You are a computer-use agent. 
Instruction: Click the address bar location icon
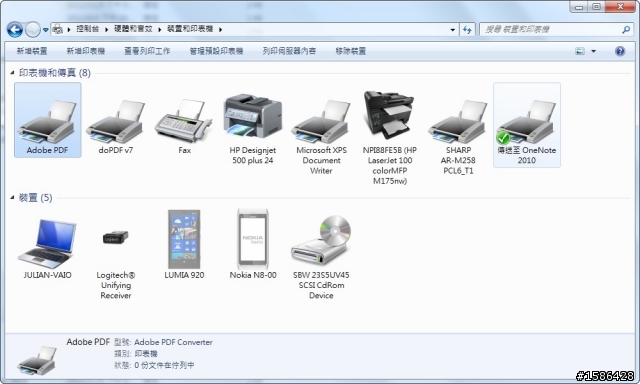[x=58, y=29]
